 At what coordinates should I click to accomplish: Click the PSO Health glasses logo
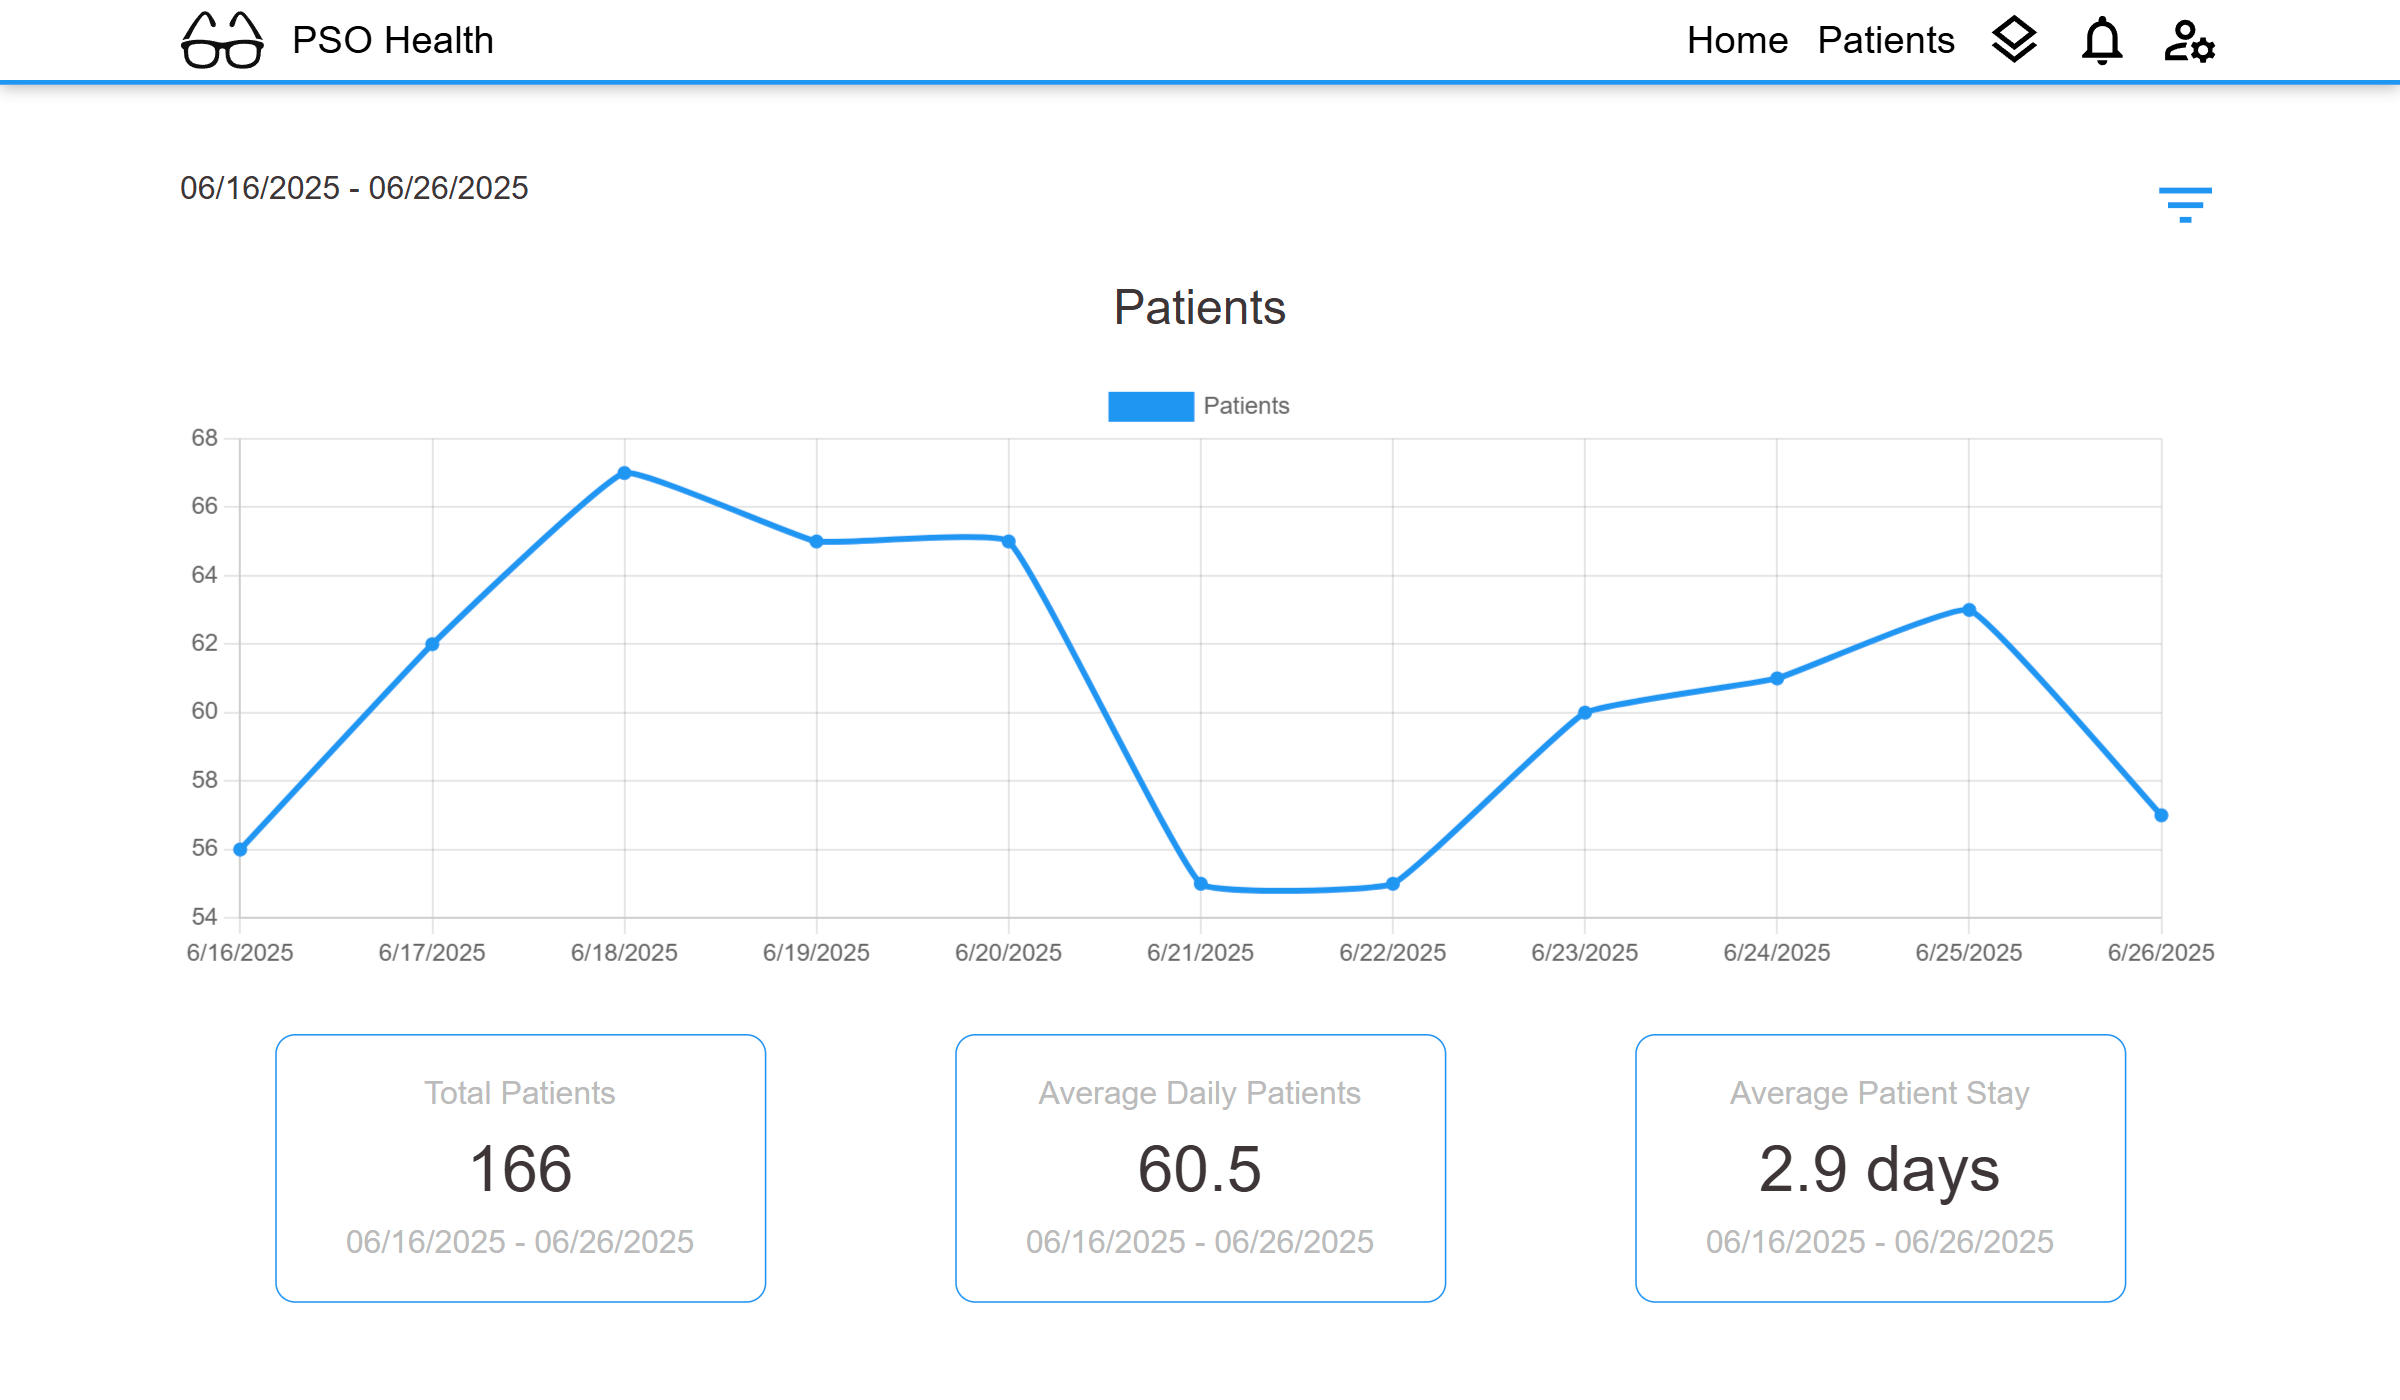(x=221, y=40)
